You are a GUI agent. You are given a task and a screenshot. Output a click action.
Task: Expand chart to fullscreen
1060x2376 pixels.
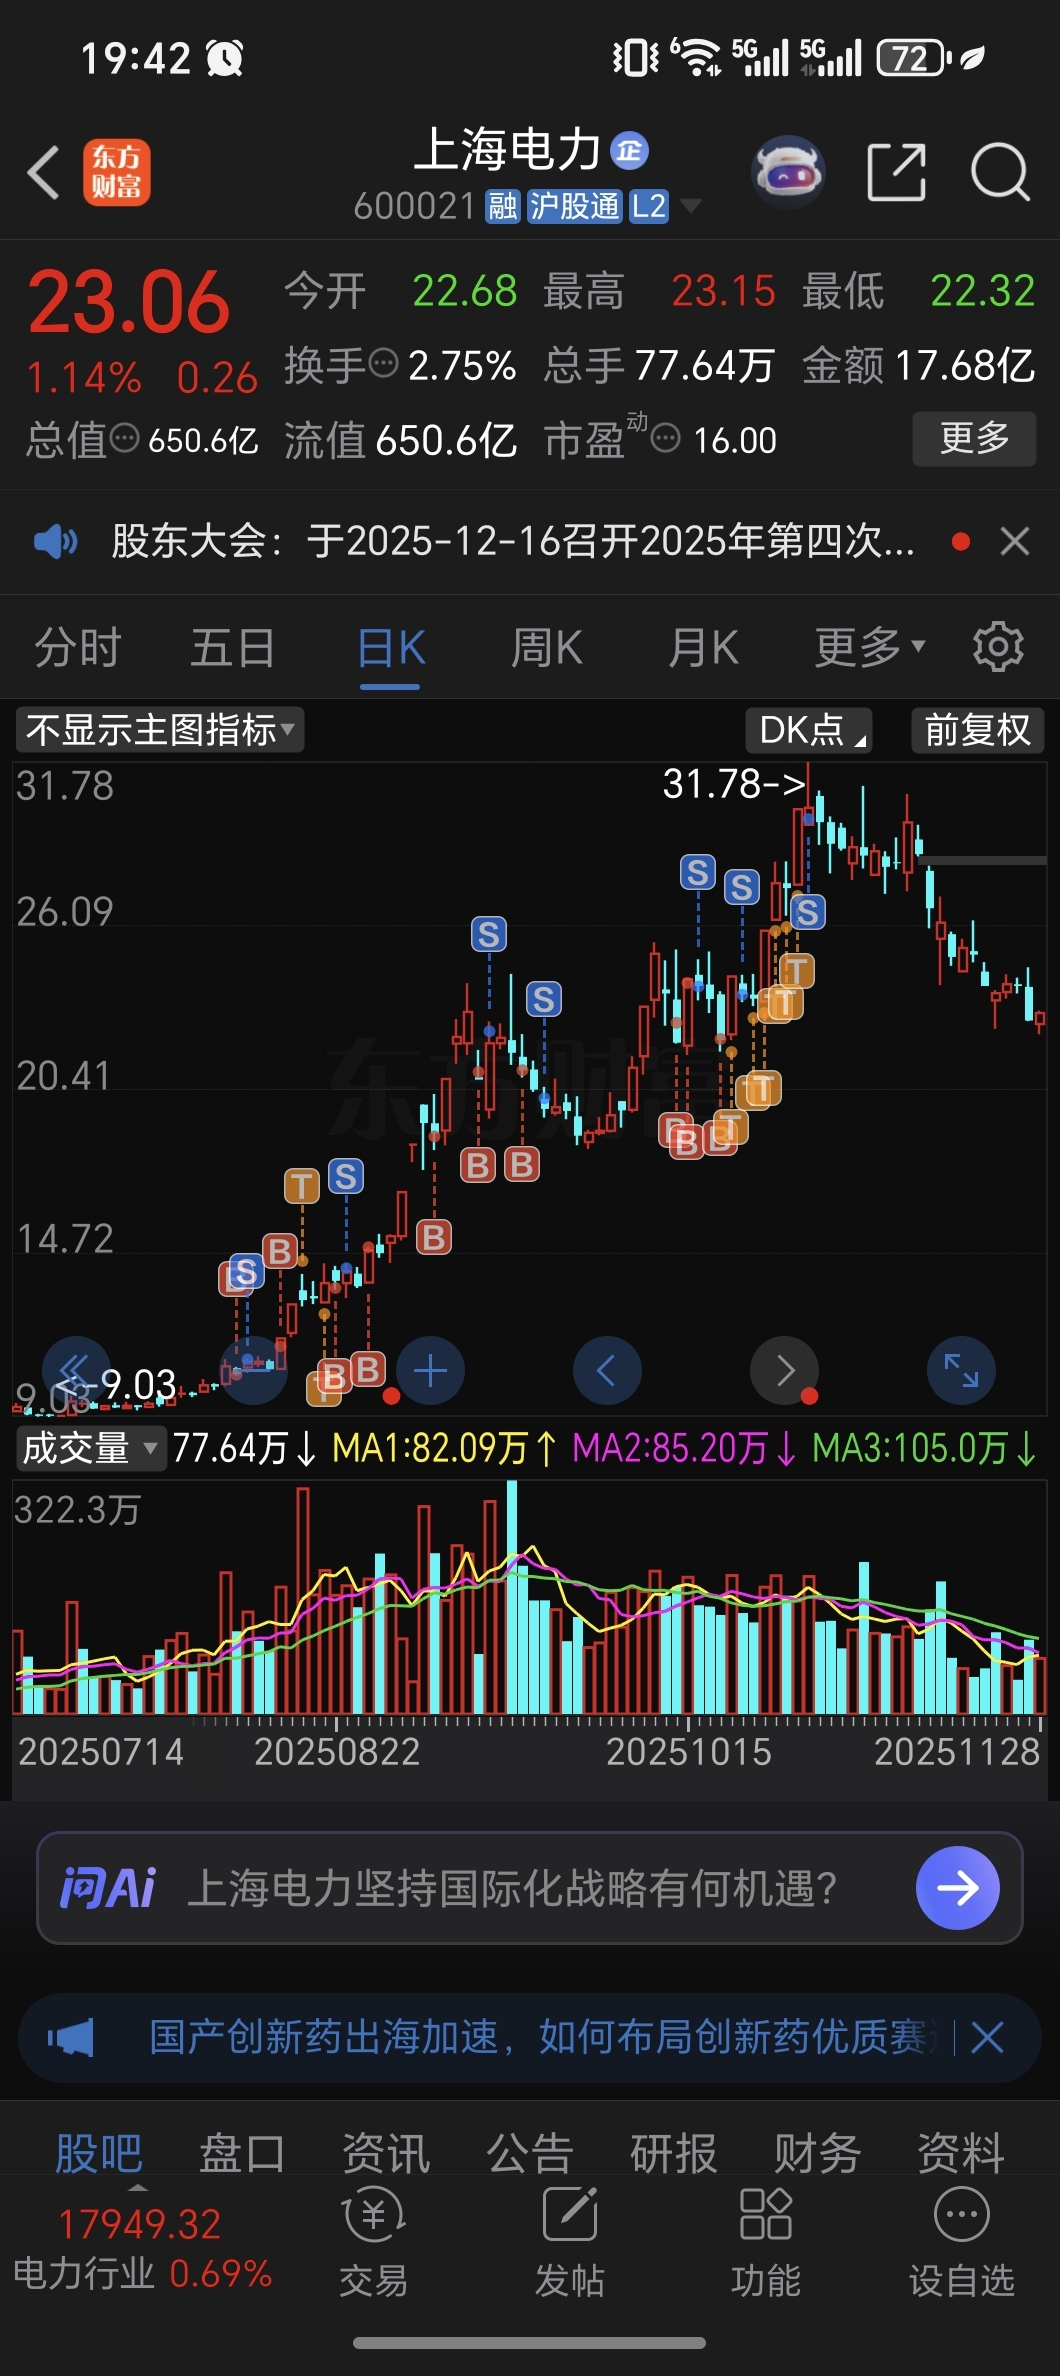pyautogui.click(x=961, y=1370)
